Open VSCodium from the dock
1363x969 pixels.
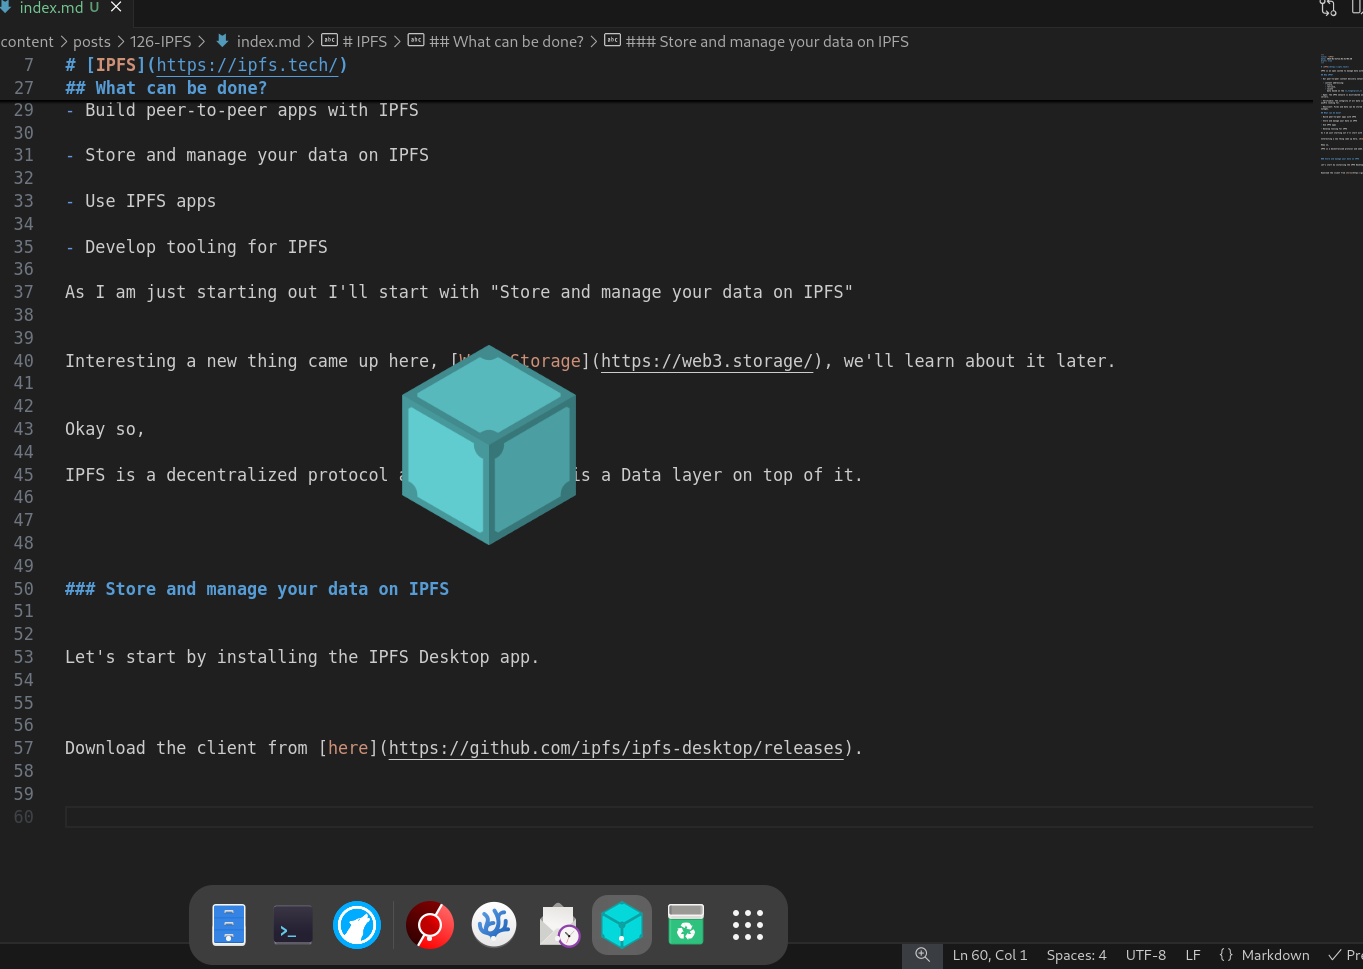(x=494, y=924)
